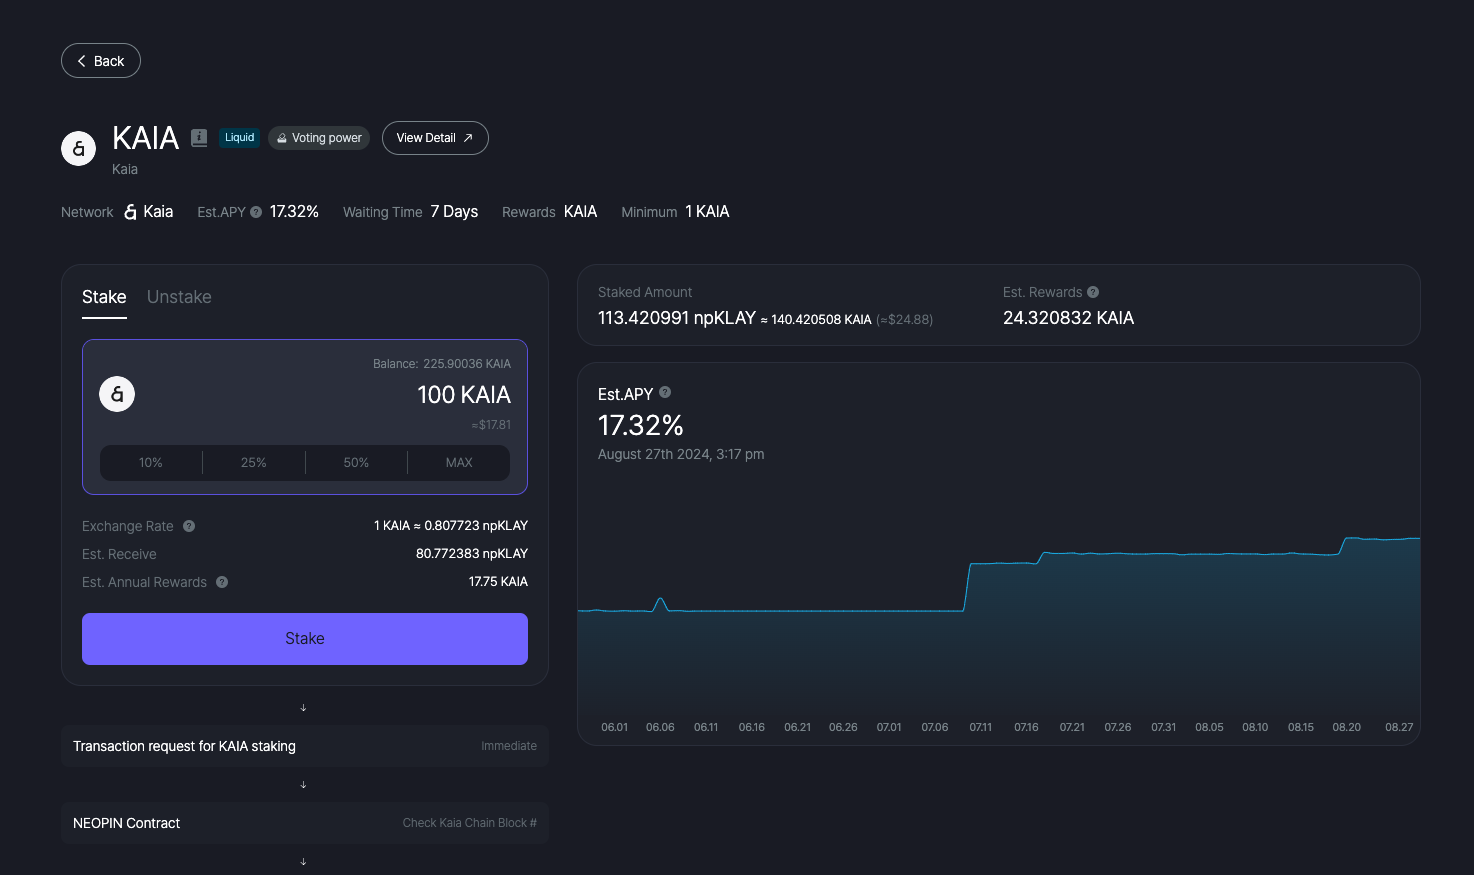The width and height of the screenshot is (1474, 875).
Task: Open View Detail external link
Action: [435, 138]
